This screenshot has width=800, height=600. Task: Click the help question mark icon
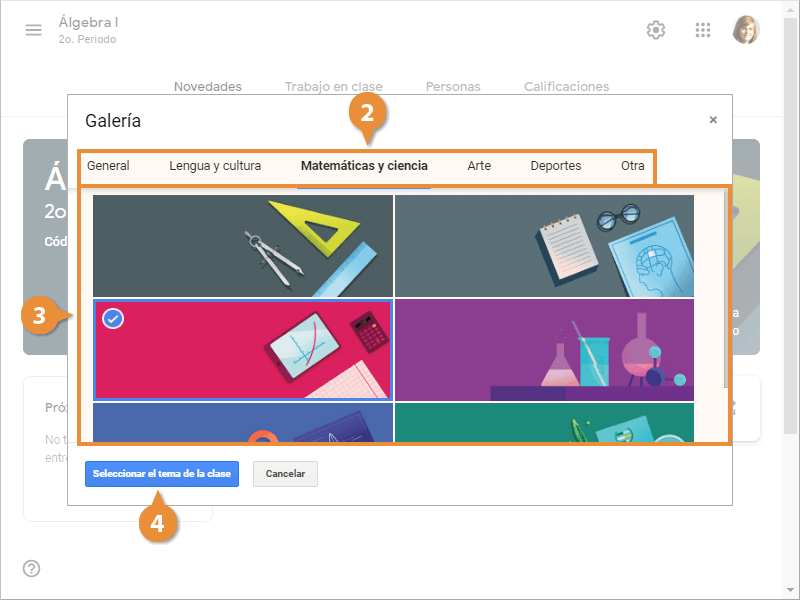coord(32,569)
